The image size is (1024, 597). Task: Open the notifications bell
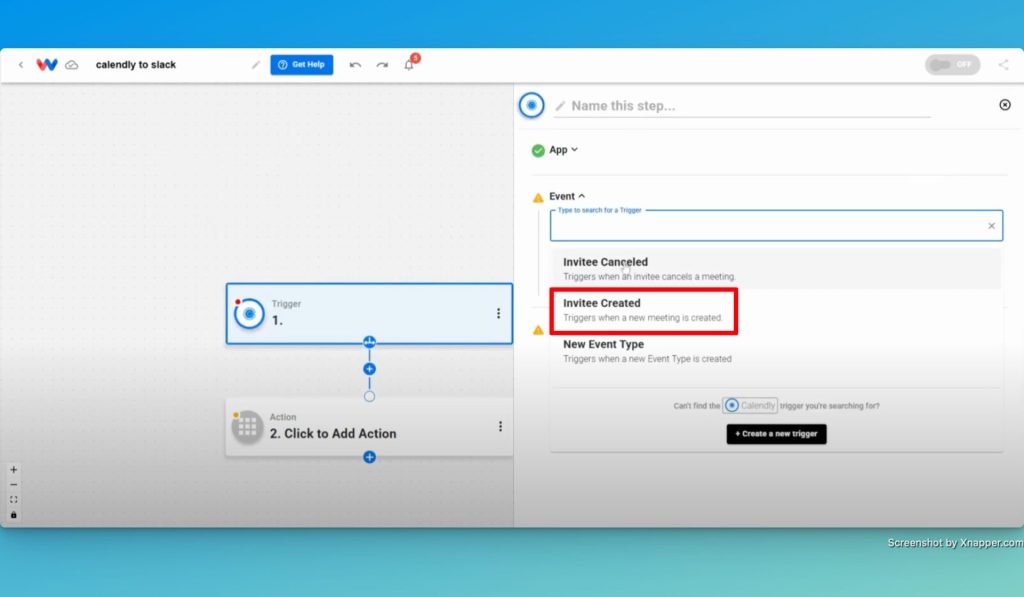(409, 65)
